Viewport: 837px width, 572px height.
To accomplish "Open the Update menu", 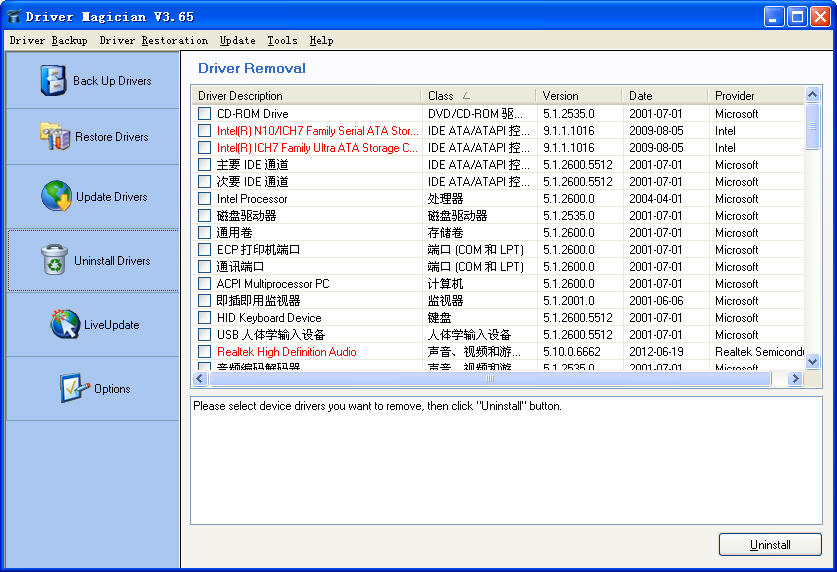I will click(x=238, y=41).
